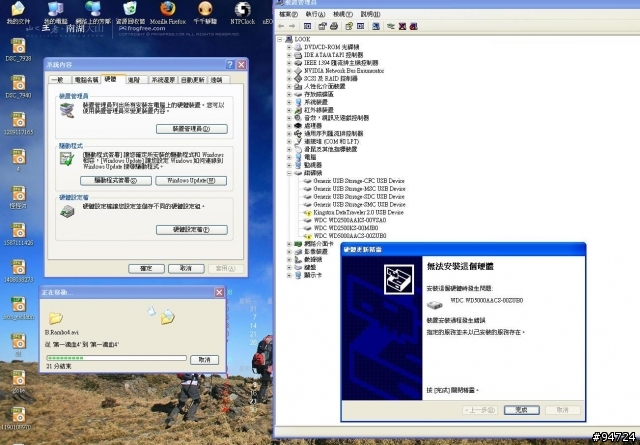Expand the 網路介面卡 (network adapters) node
640x445 pixels.
tap(289, 244)
